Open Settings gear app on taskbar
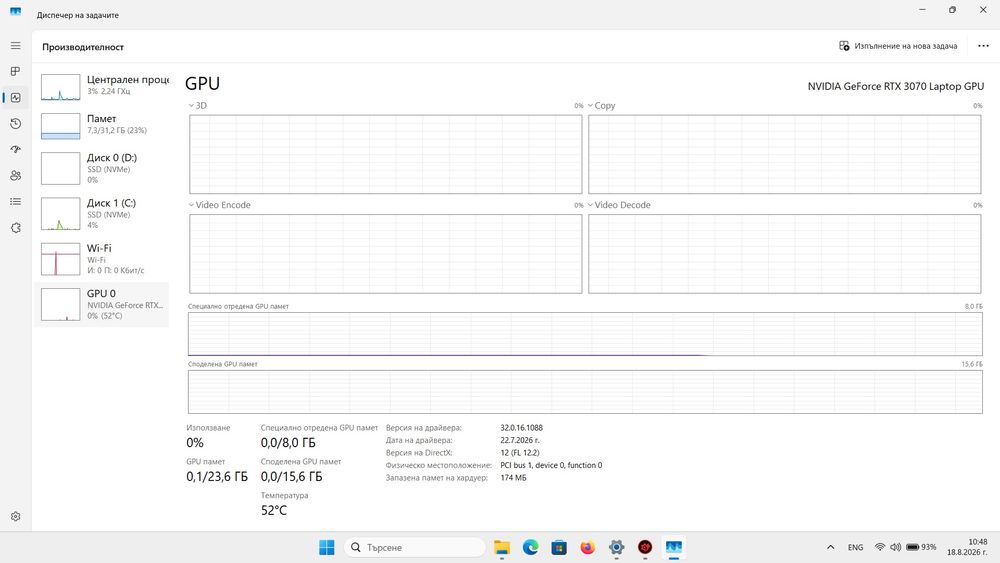The image size is (1000, 563). coord(616,547)
